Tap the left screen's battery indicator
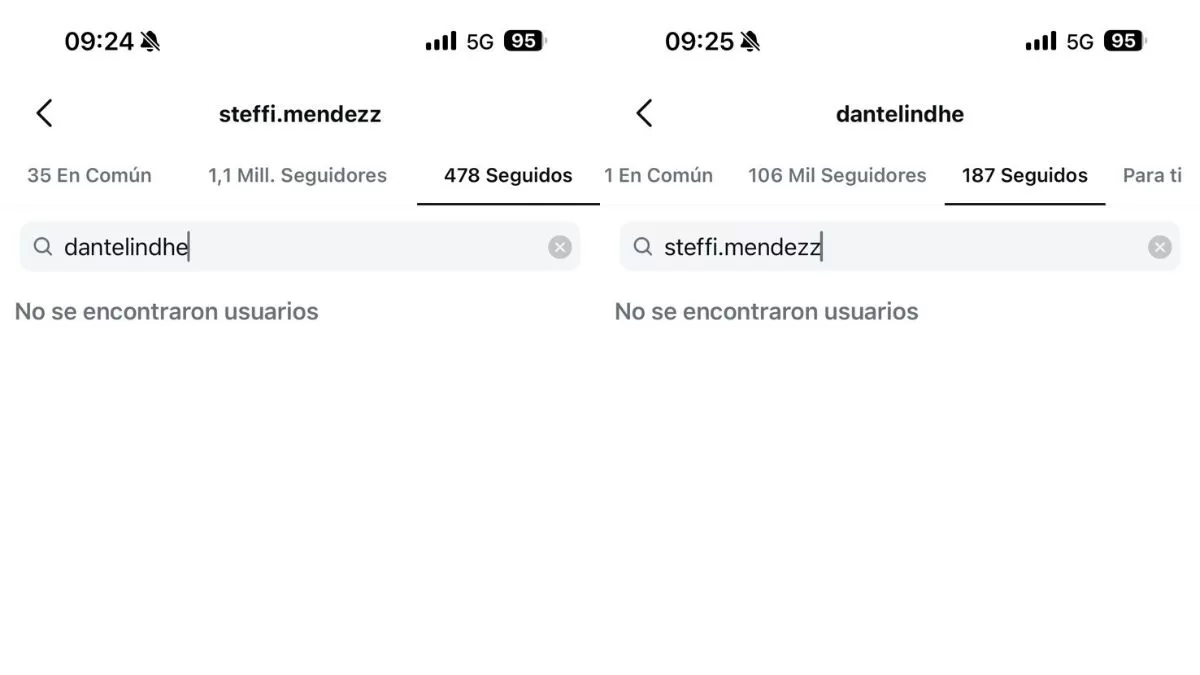 point(524,41)
